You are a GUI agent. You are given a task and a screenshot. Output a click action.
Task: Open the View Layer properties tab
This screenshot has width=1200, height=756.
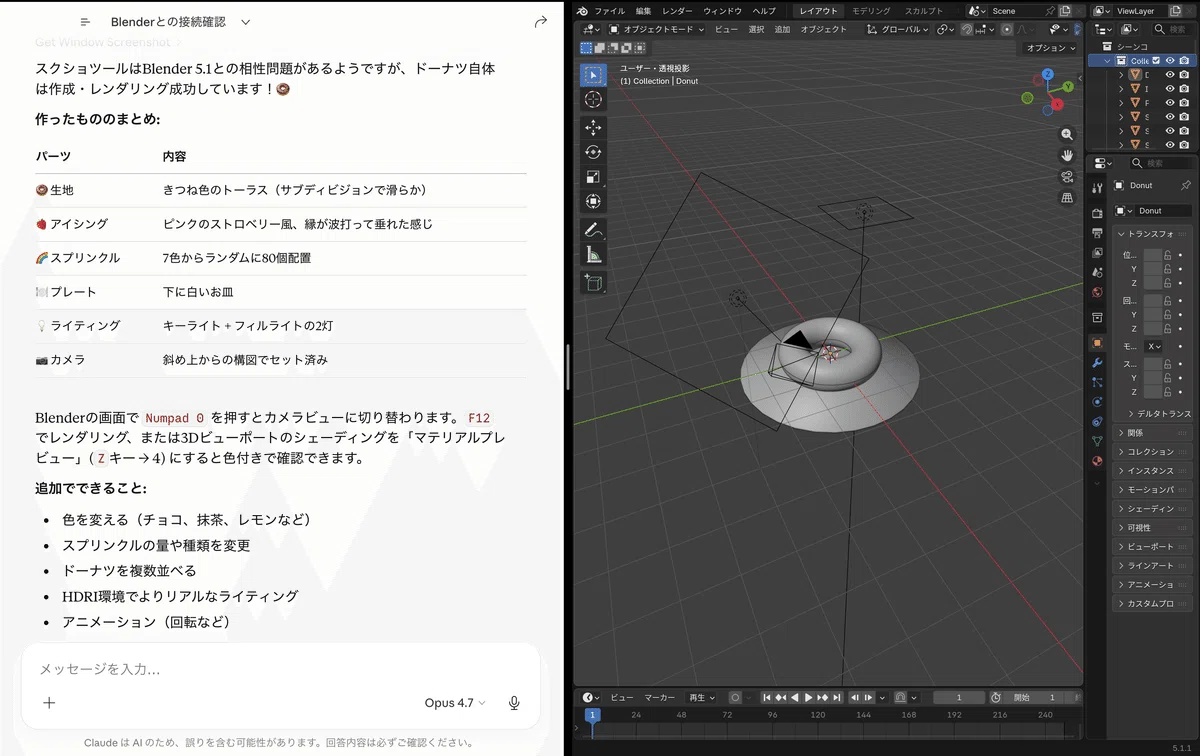tap(1097, 252)
